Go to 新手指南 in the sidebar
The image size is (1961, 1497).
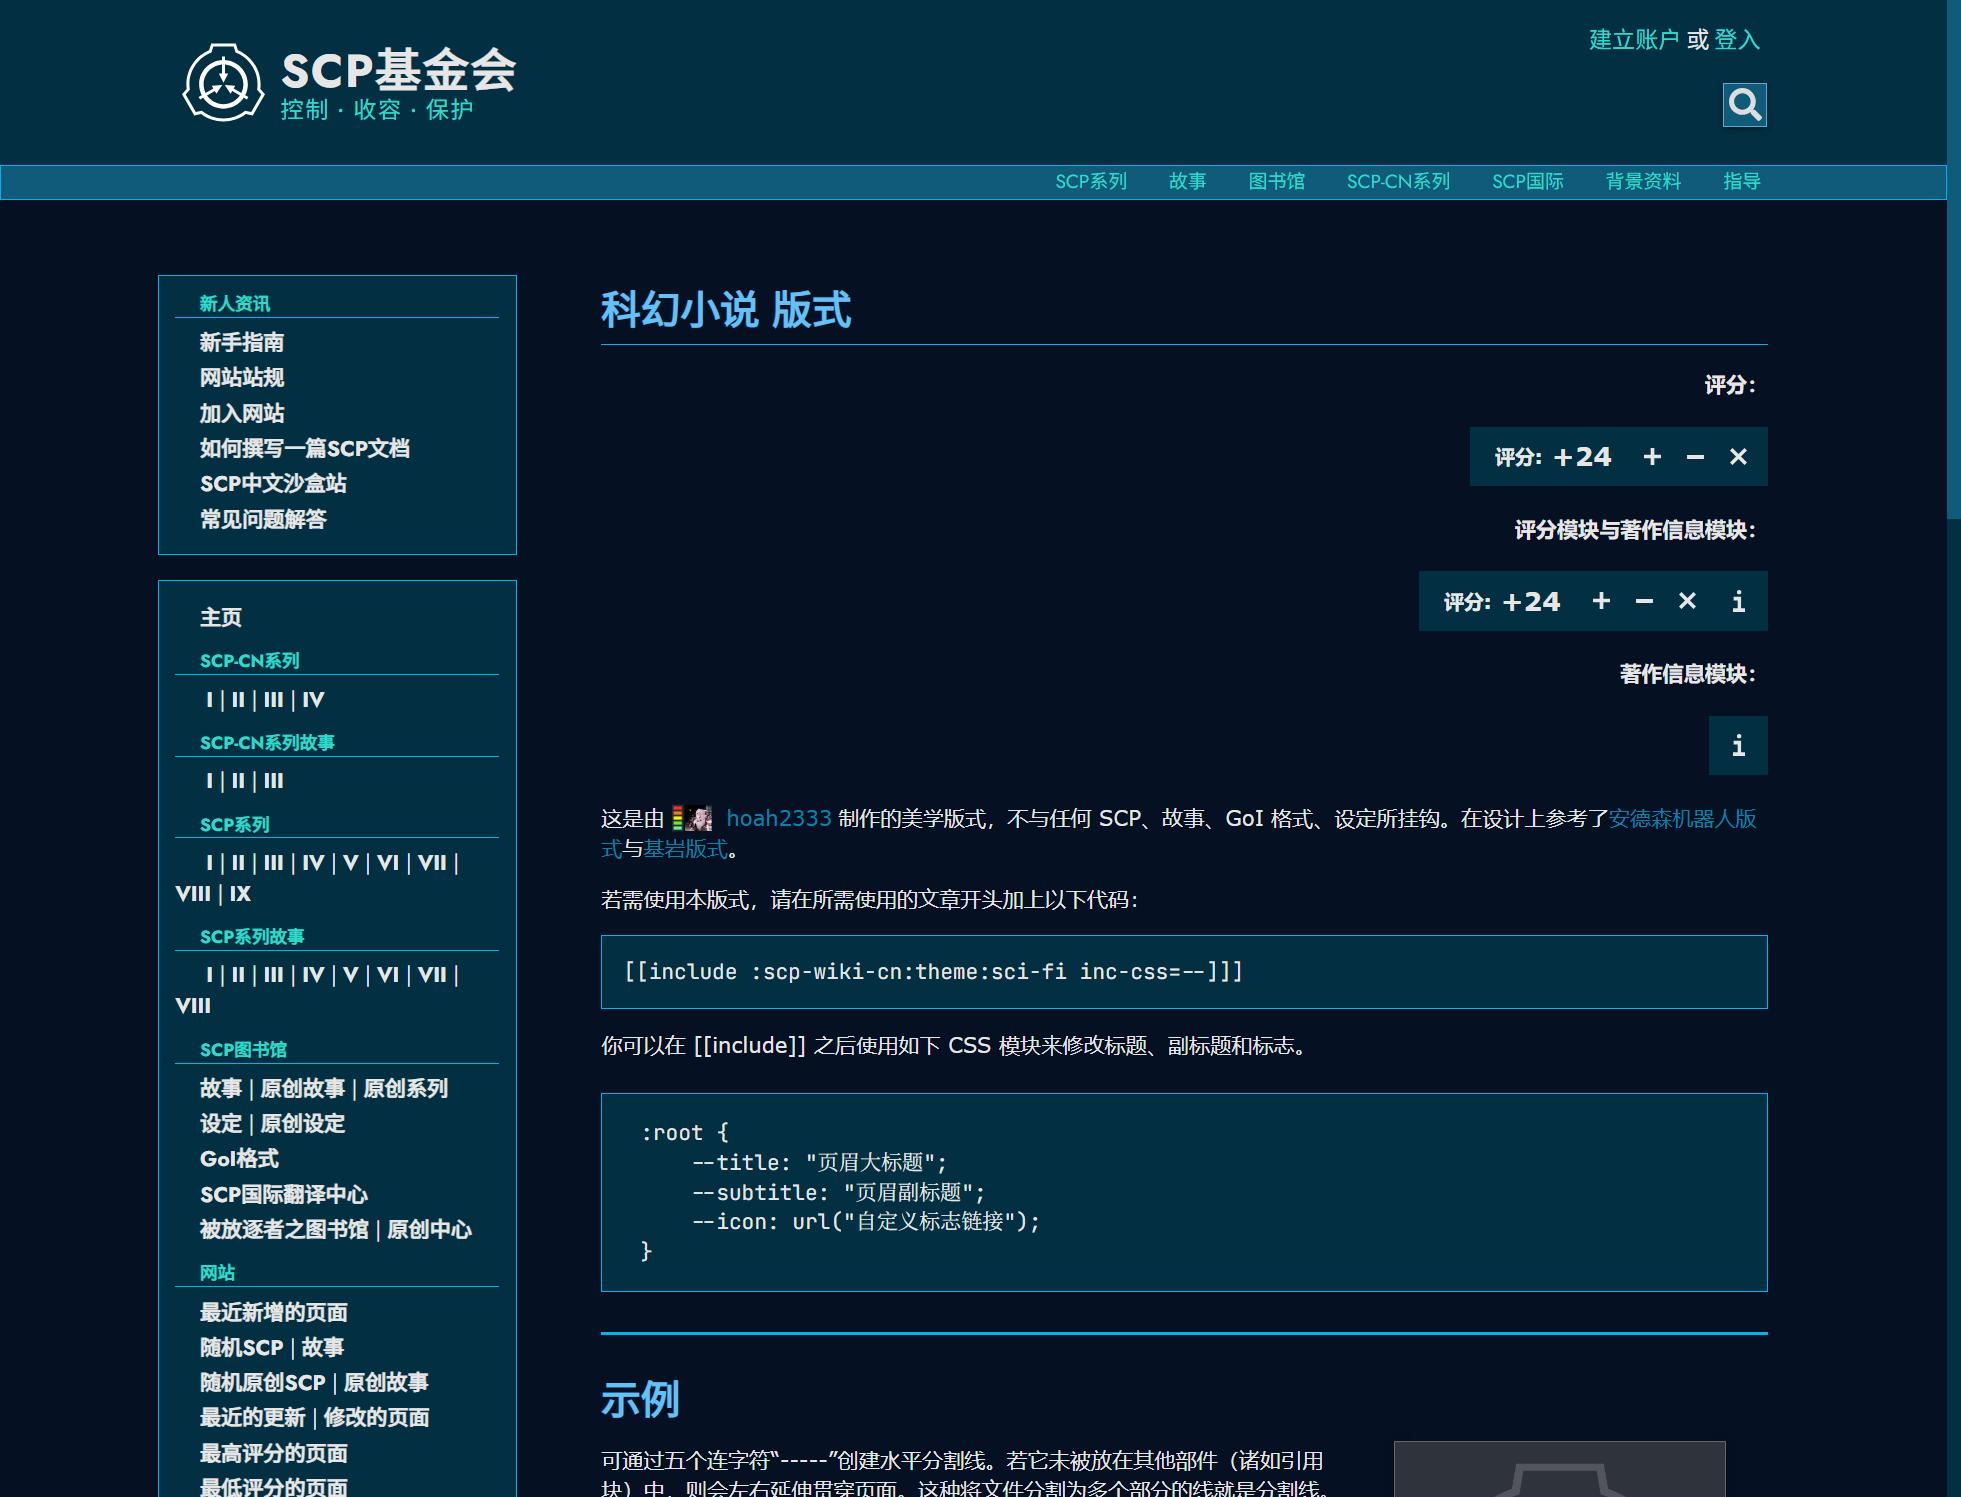pyautogui.click(x=242, y=343)
